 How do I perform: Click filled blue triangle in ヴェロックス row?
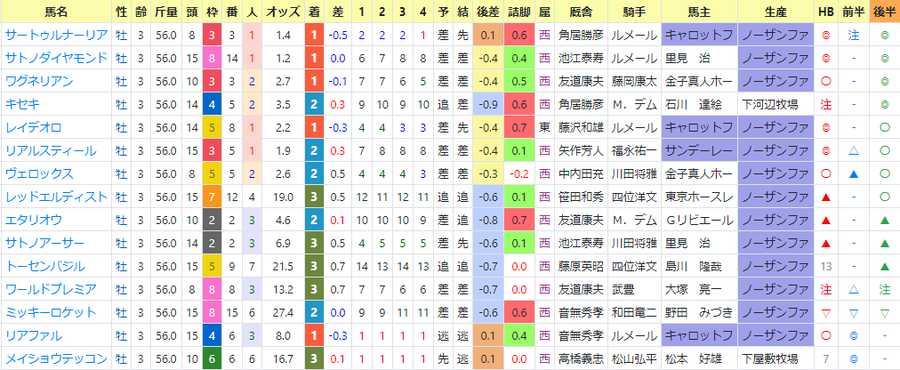[x=854, y=174]
